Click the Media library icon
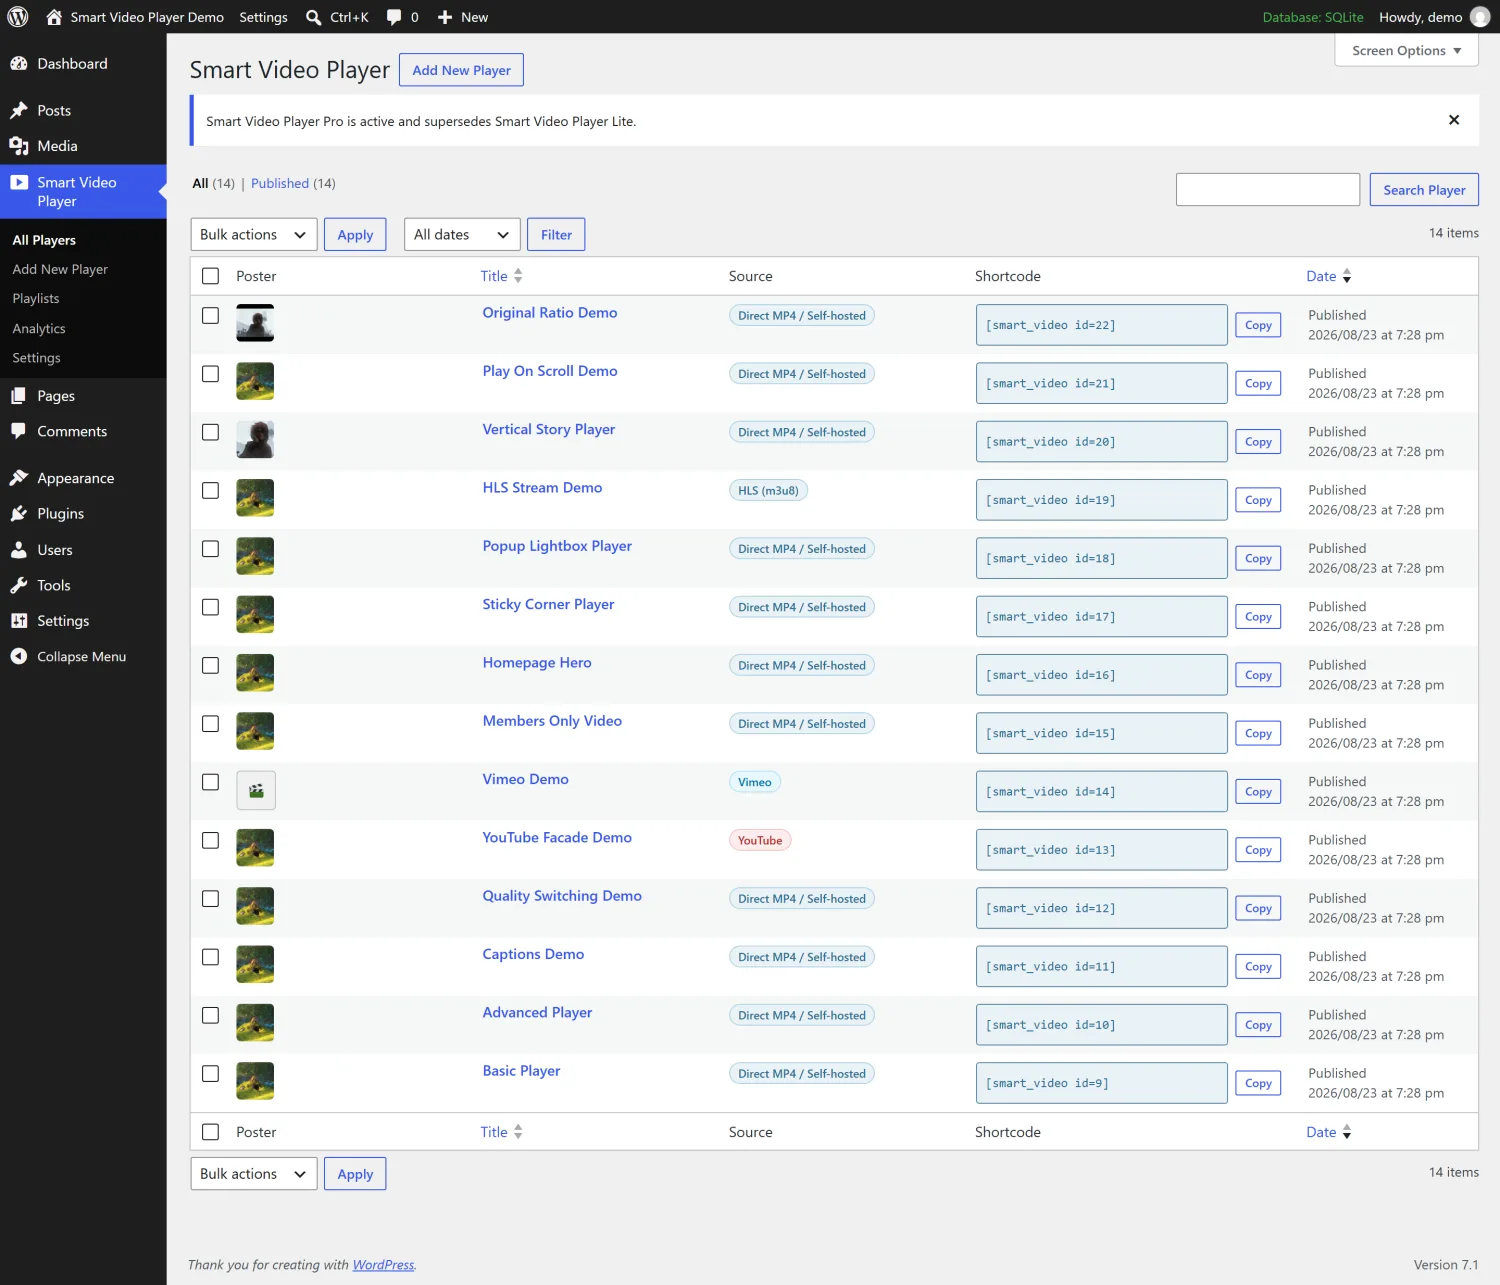Viewport: 1500px width, 1285px height. coord(19,146)
